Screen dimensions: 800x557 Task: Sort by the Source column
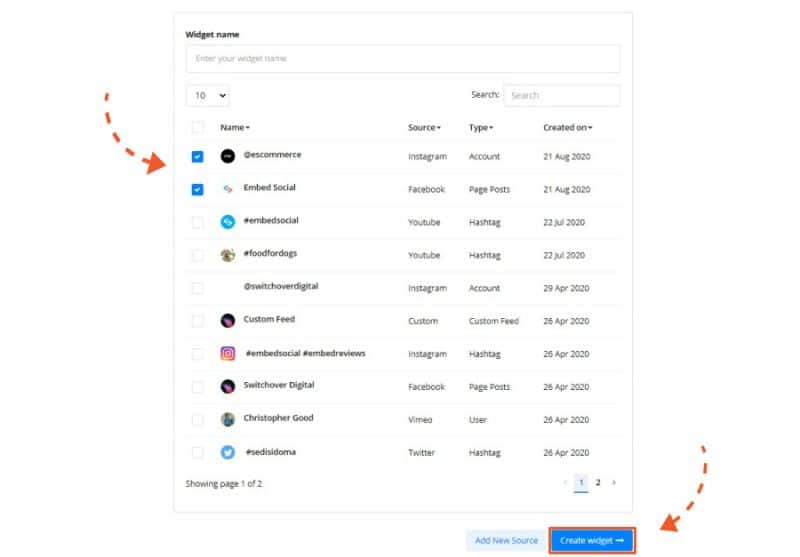pos(424,128)
